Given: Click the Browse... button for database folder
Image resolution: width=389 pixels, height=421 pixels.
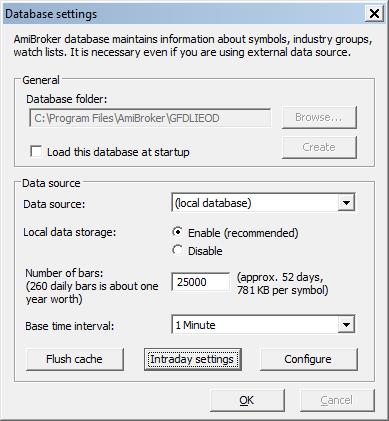Looking at the screenshot, I should 319,117.
